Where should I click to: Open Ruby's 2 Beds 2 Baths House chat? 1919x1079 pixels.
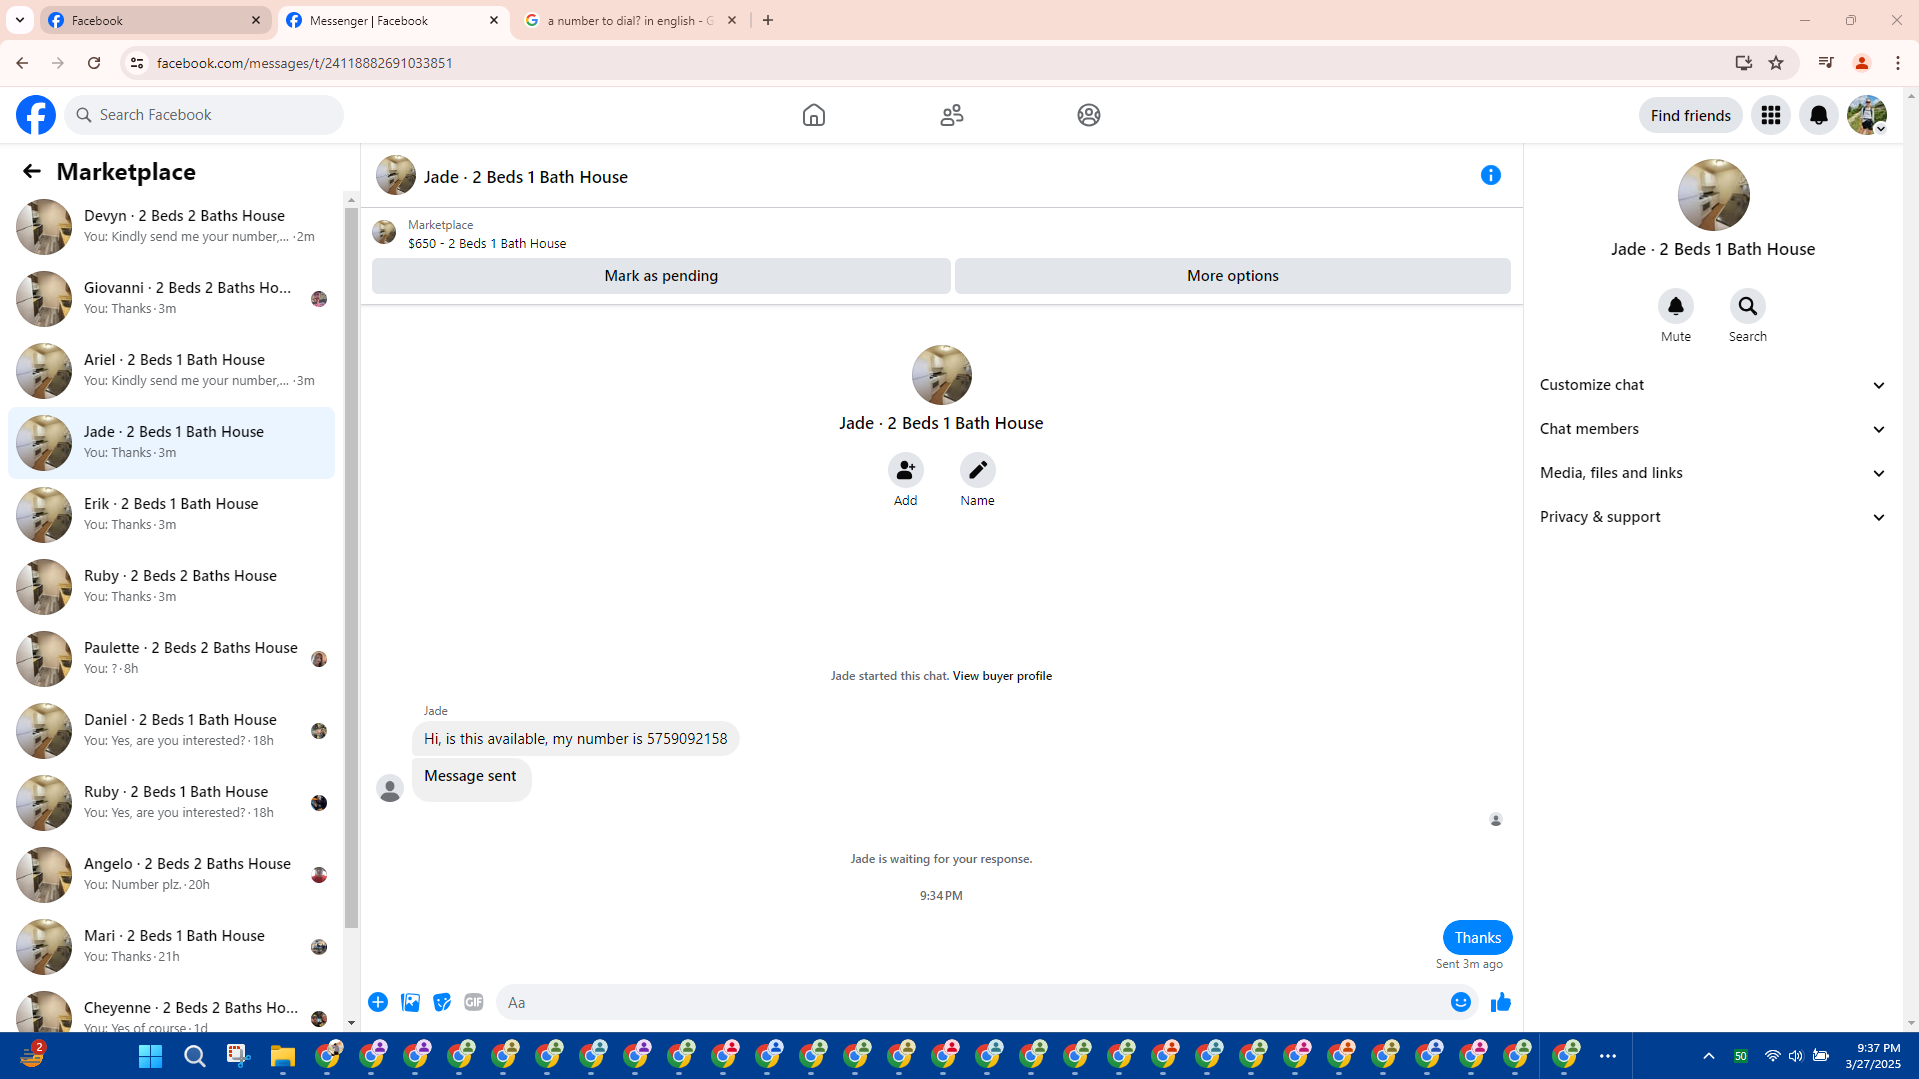(172, 587)
